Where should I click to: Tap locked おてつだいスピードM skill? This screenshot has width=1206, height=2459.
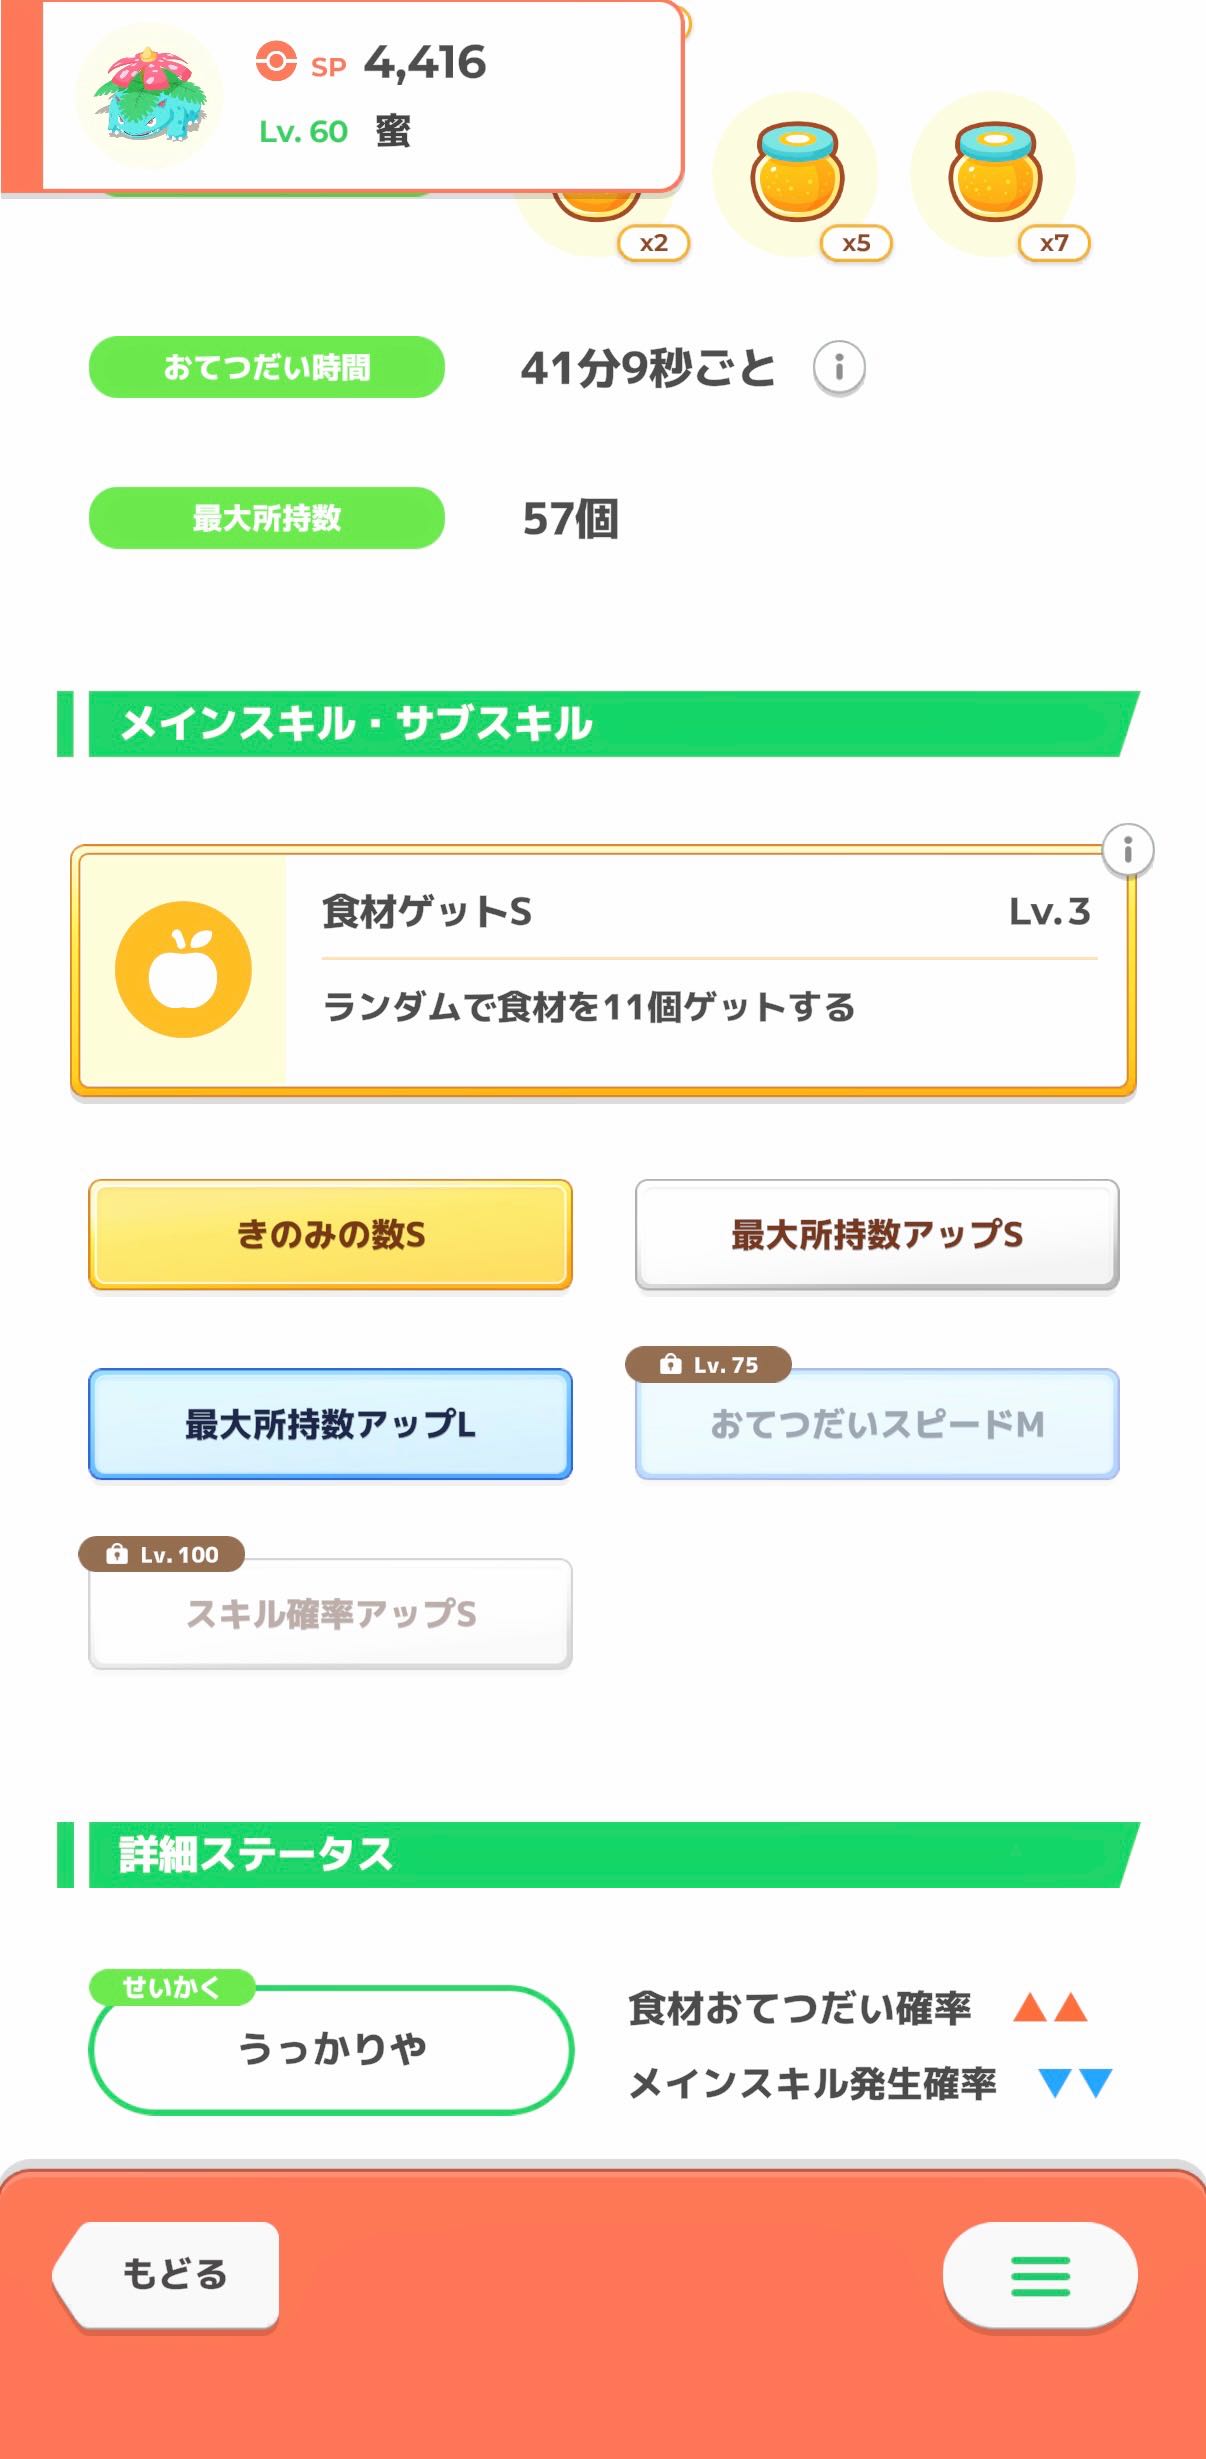click(x=876, y=1423)
